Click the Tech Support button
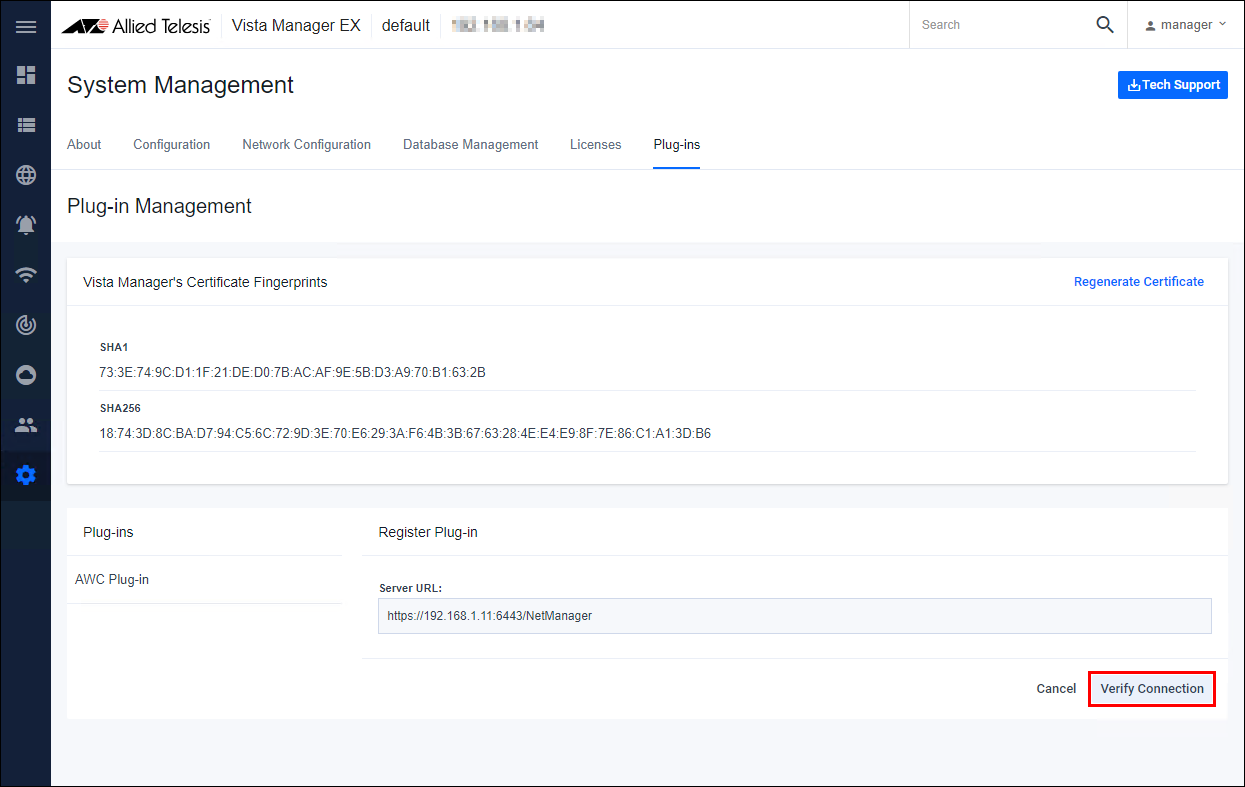The height and width of the screenshot is (787, 1245). click(1172, 85)
